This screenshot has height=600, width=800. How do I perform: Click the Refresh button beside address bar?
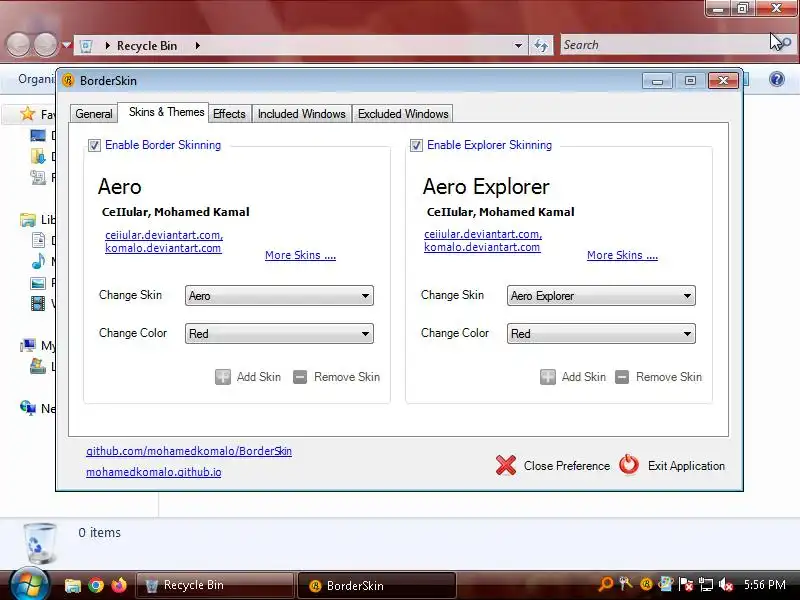point(541,45)
